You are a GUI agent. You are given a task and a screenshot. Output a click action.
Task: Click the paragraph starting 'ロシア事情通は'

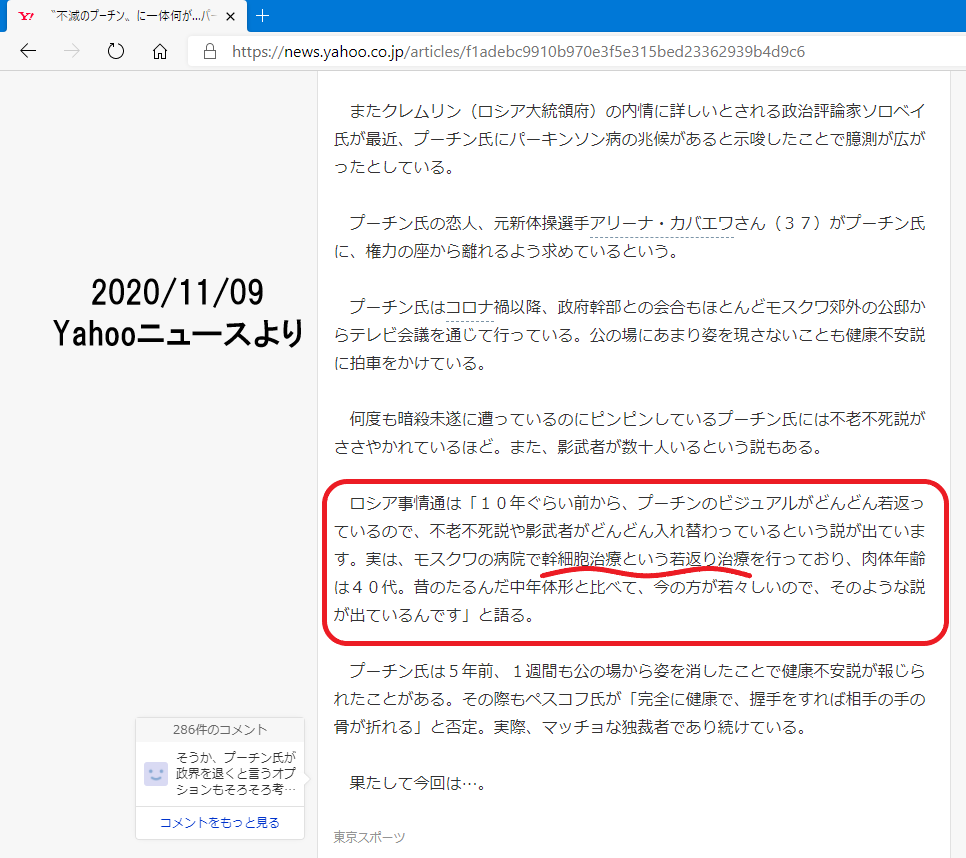point(630,559)
